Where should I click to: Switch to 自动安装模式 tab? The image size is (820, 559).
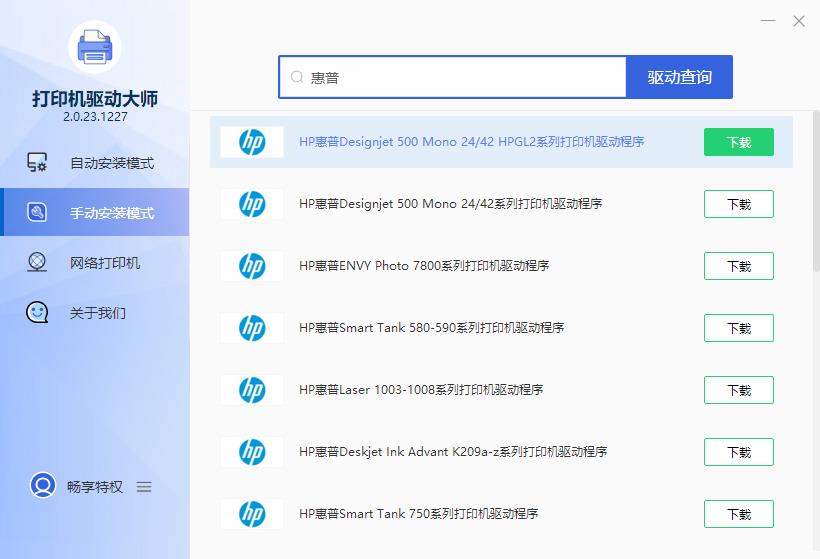coord(95,163)
